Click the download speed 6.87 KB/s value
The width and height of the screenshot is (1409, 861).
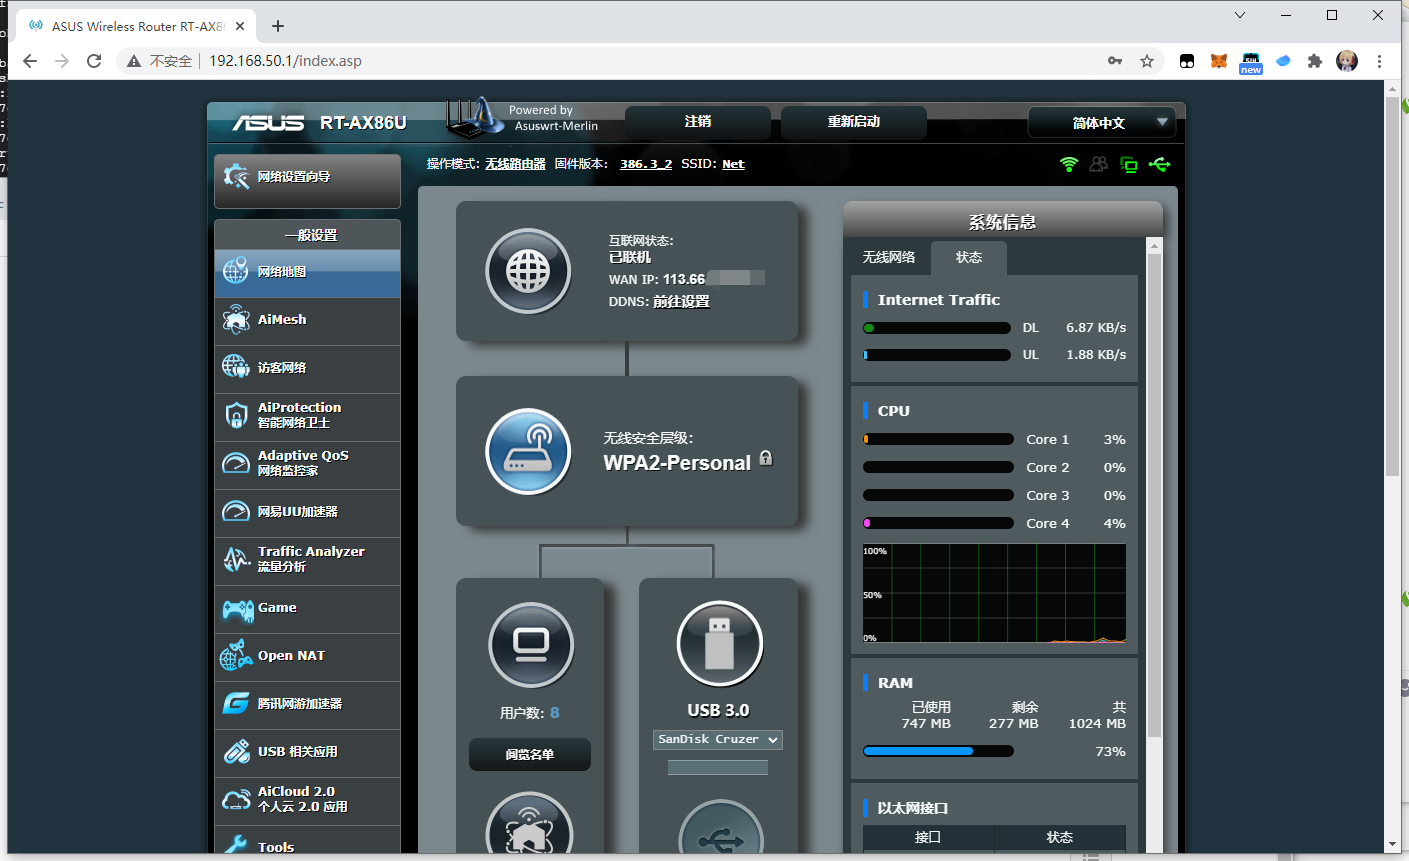tap(1096, 328)
